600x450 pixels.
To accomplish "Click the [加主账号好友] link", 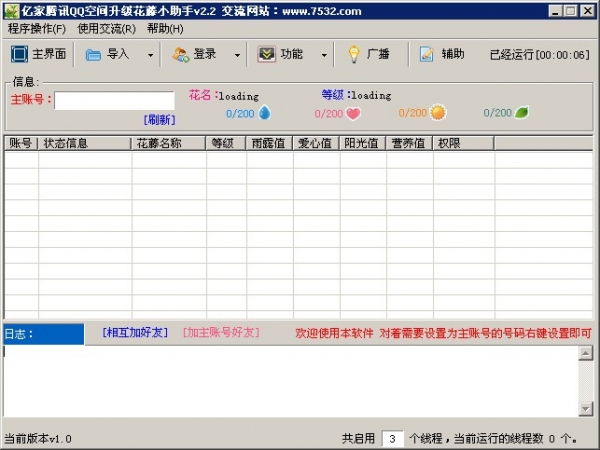I will 221,333.
